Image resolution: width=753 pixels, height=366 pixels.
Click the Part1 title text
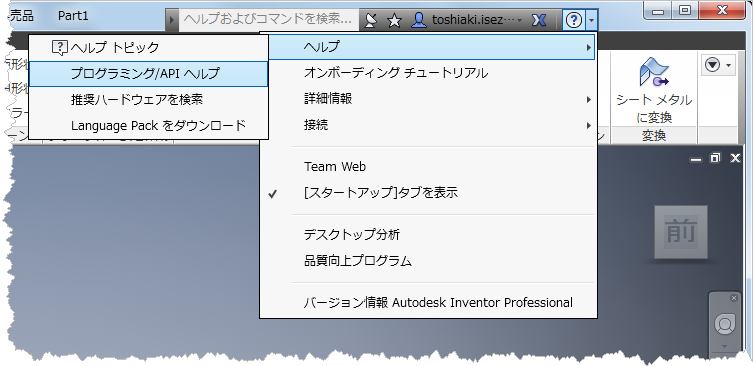click(x=73, y=16)
